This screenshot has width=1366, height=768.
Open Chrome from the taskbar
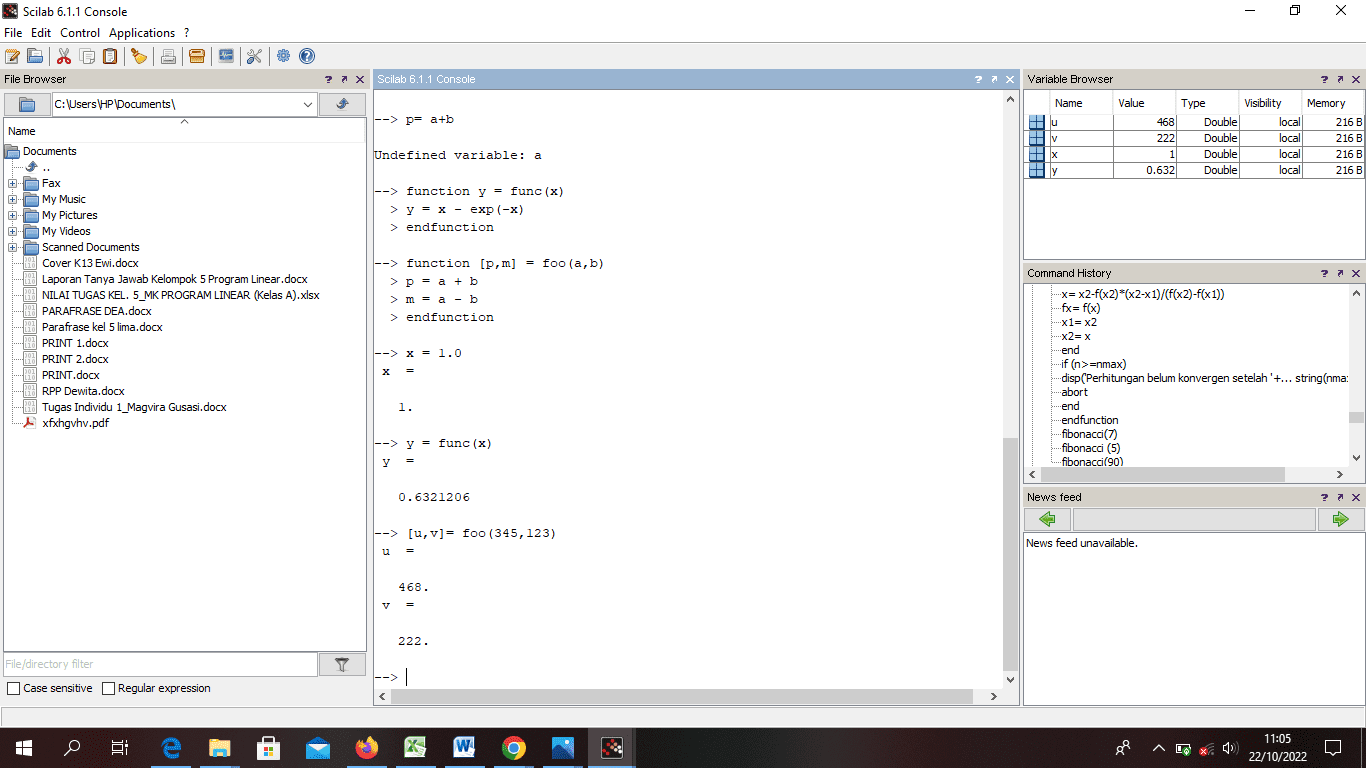click(x=514, y=747)
